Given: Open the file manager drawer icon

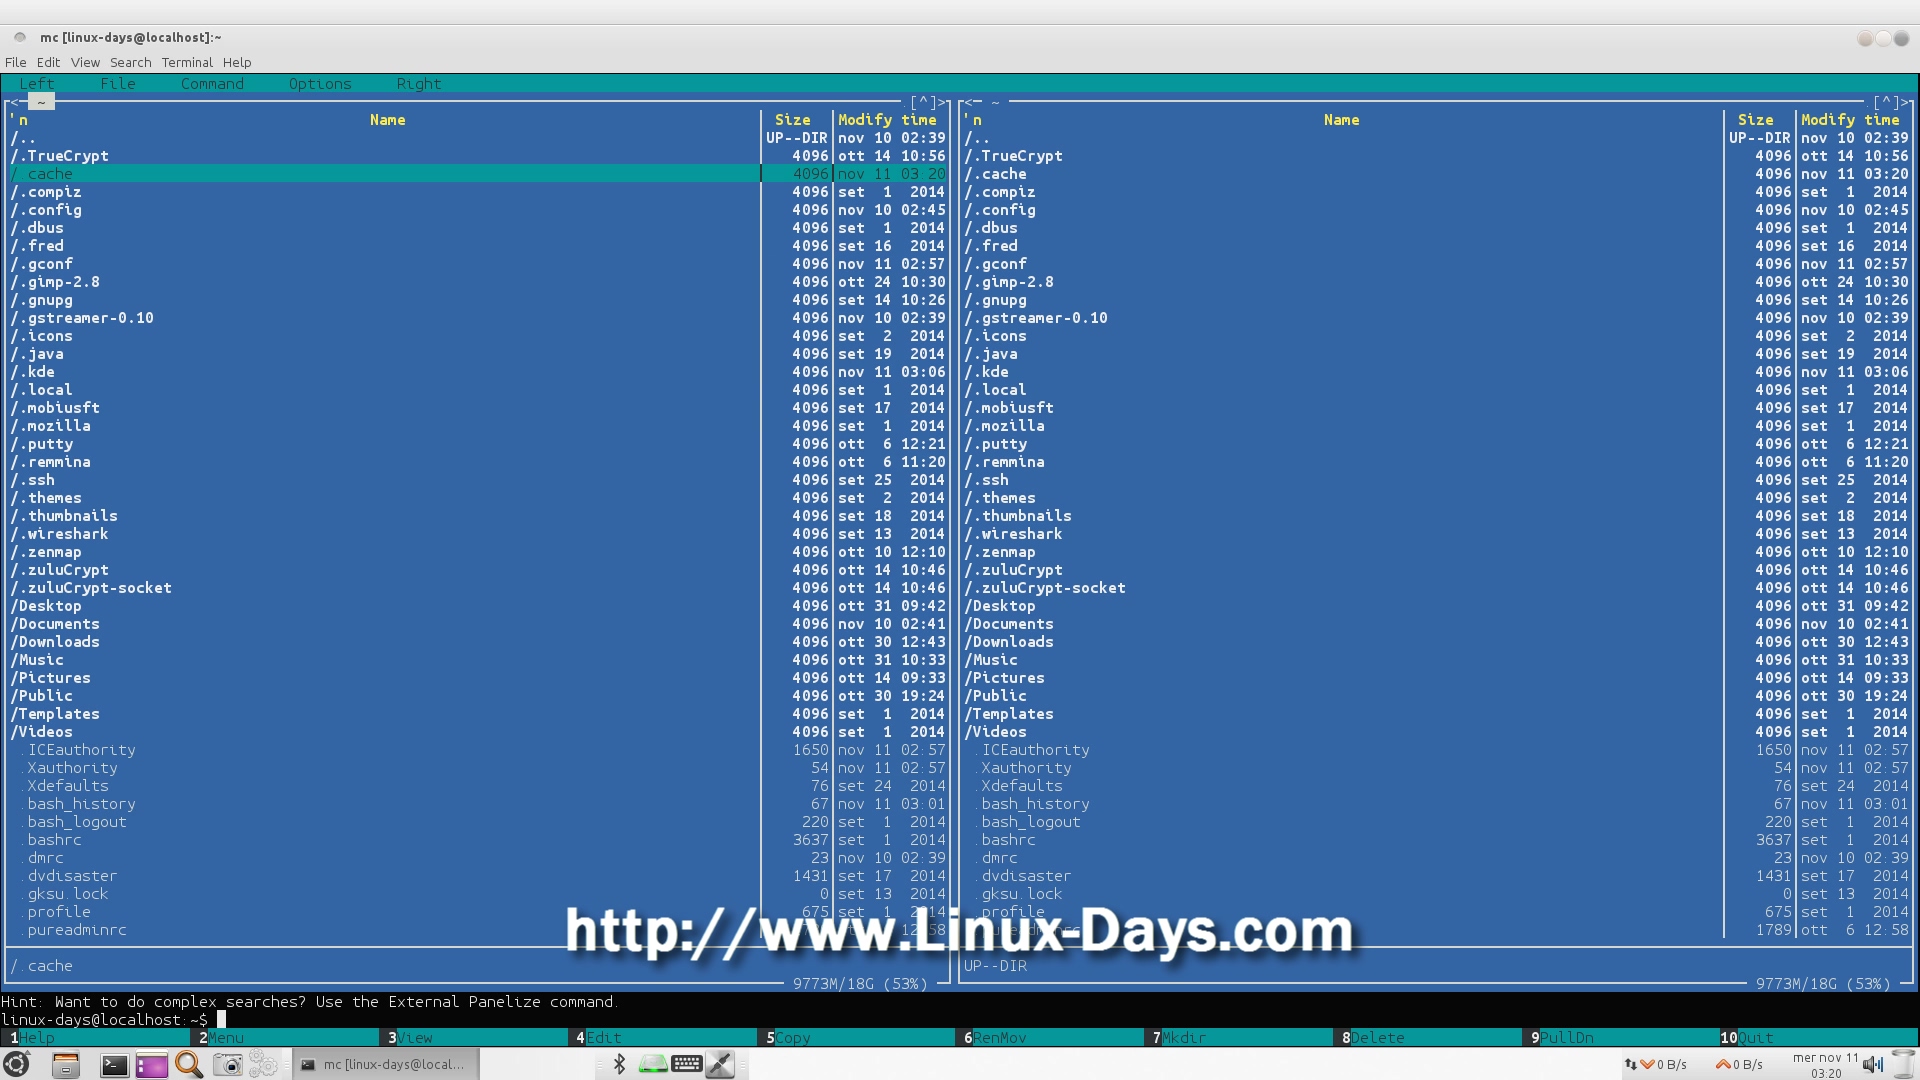Looking at the screenshot, I should coord(66,1065).
